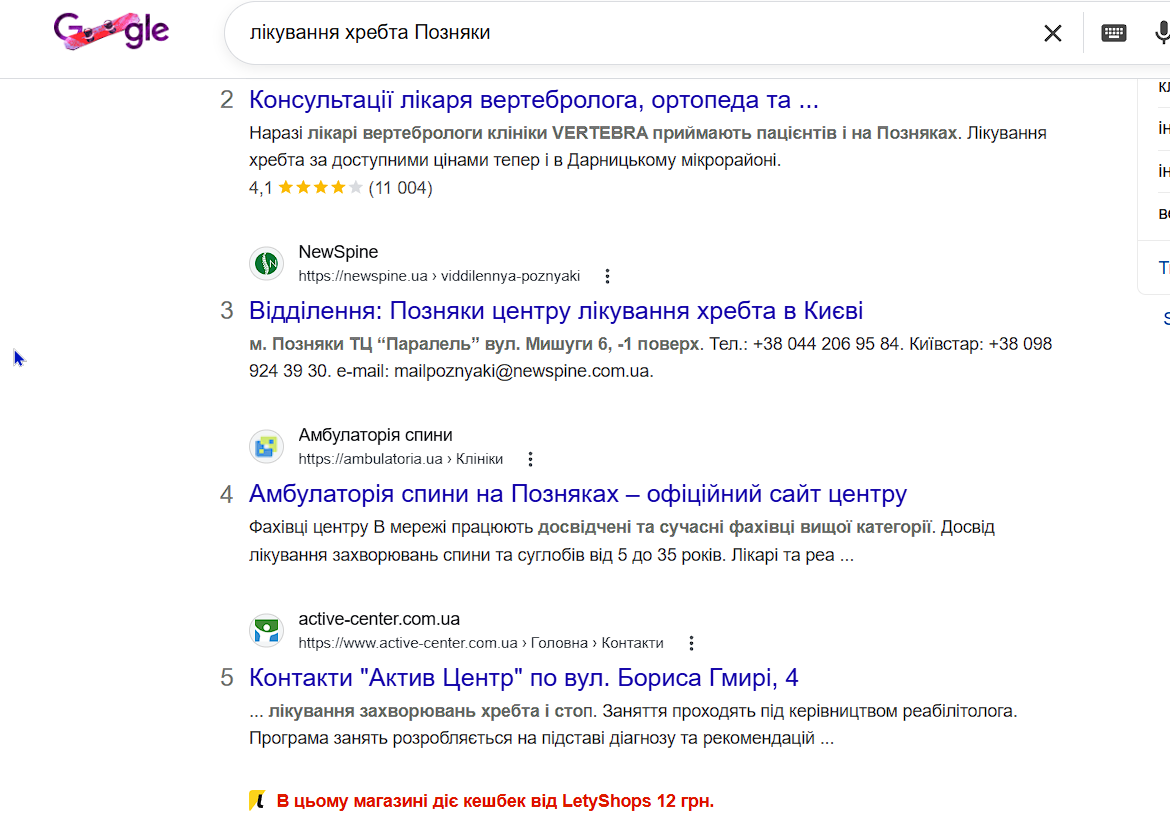
Task: Click the yellow LetyShops cashback icon
Action: point(257,800)
